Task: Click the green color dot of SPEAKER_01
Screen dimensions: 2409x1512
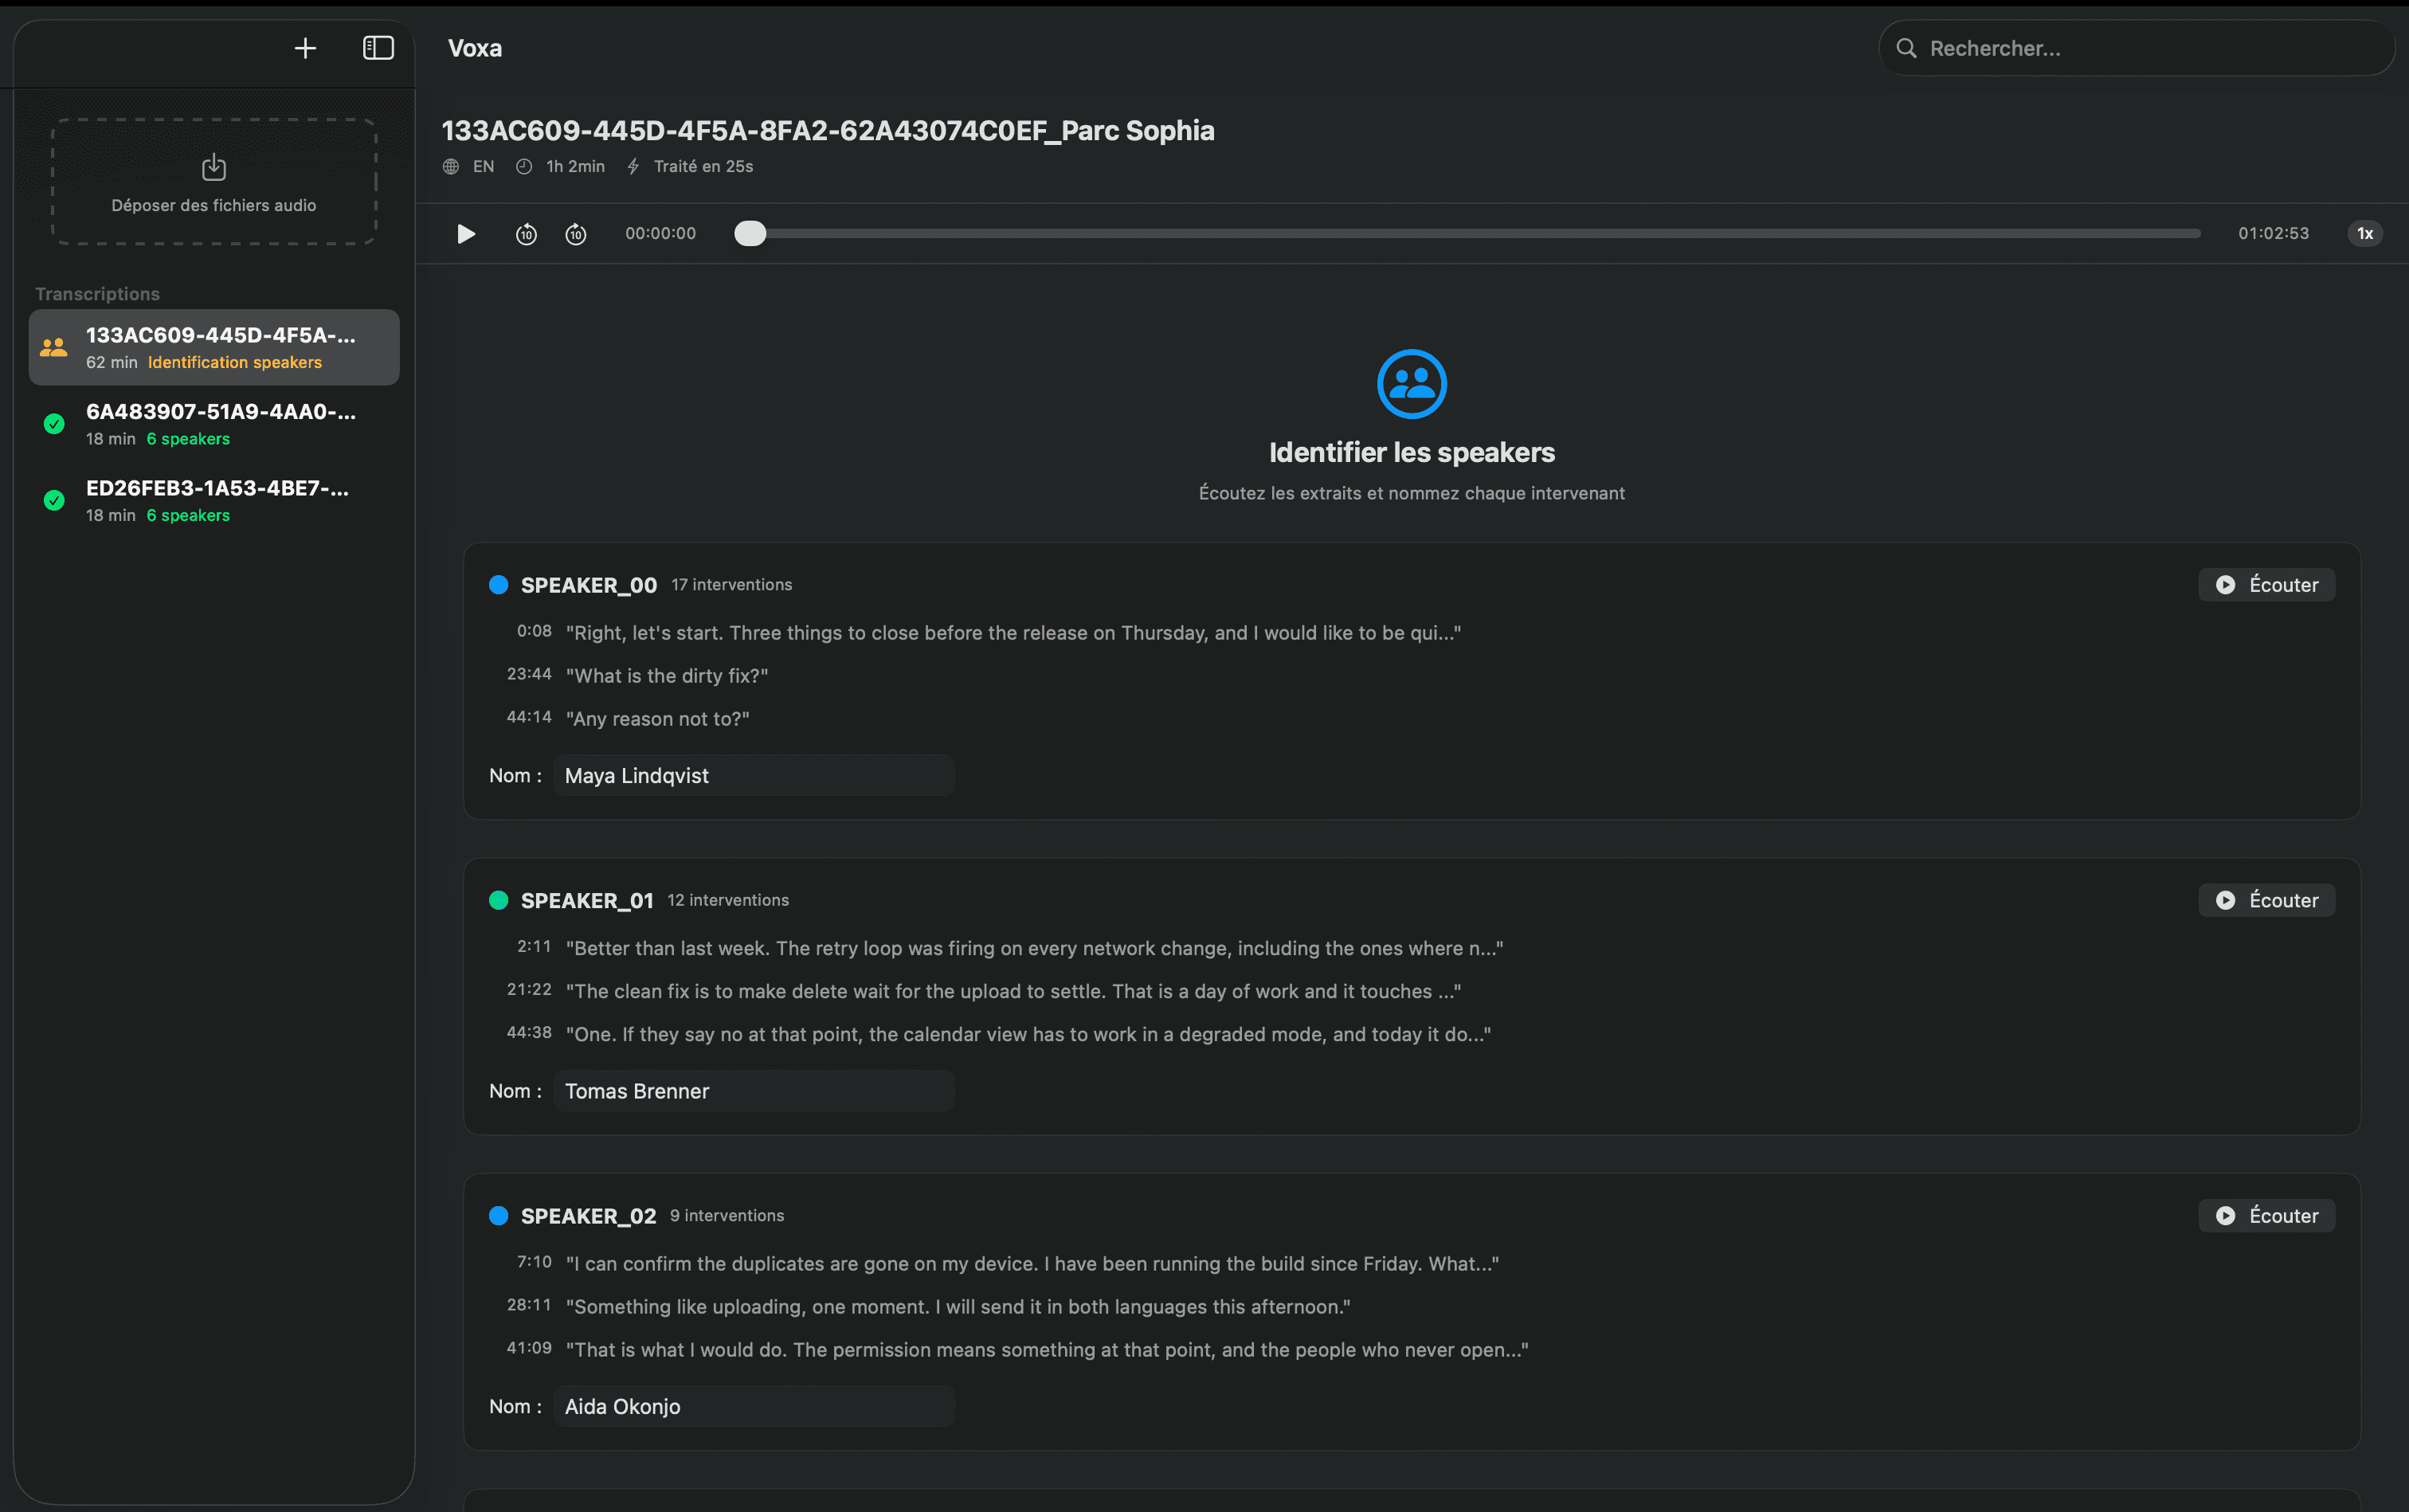Action: point(498,900)
